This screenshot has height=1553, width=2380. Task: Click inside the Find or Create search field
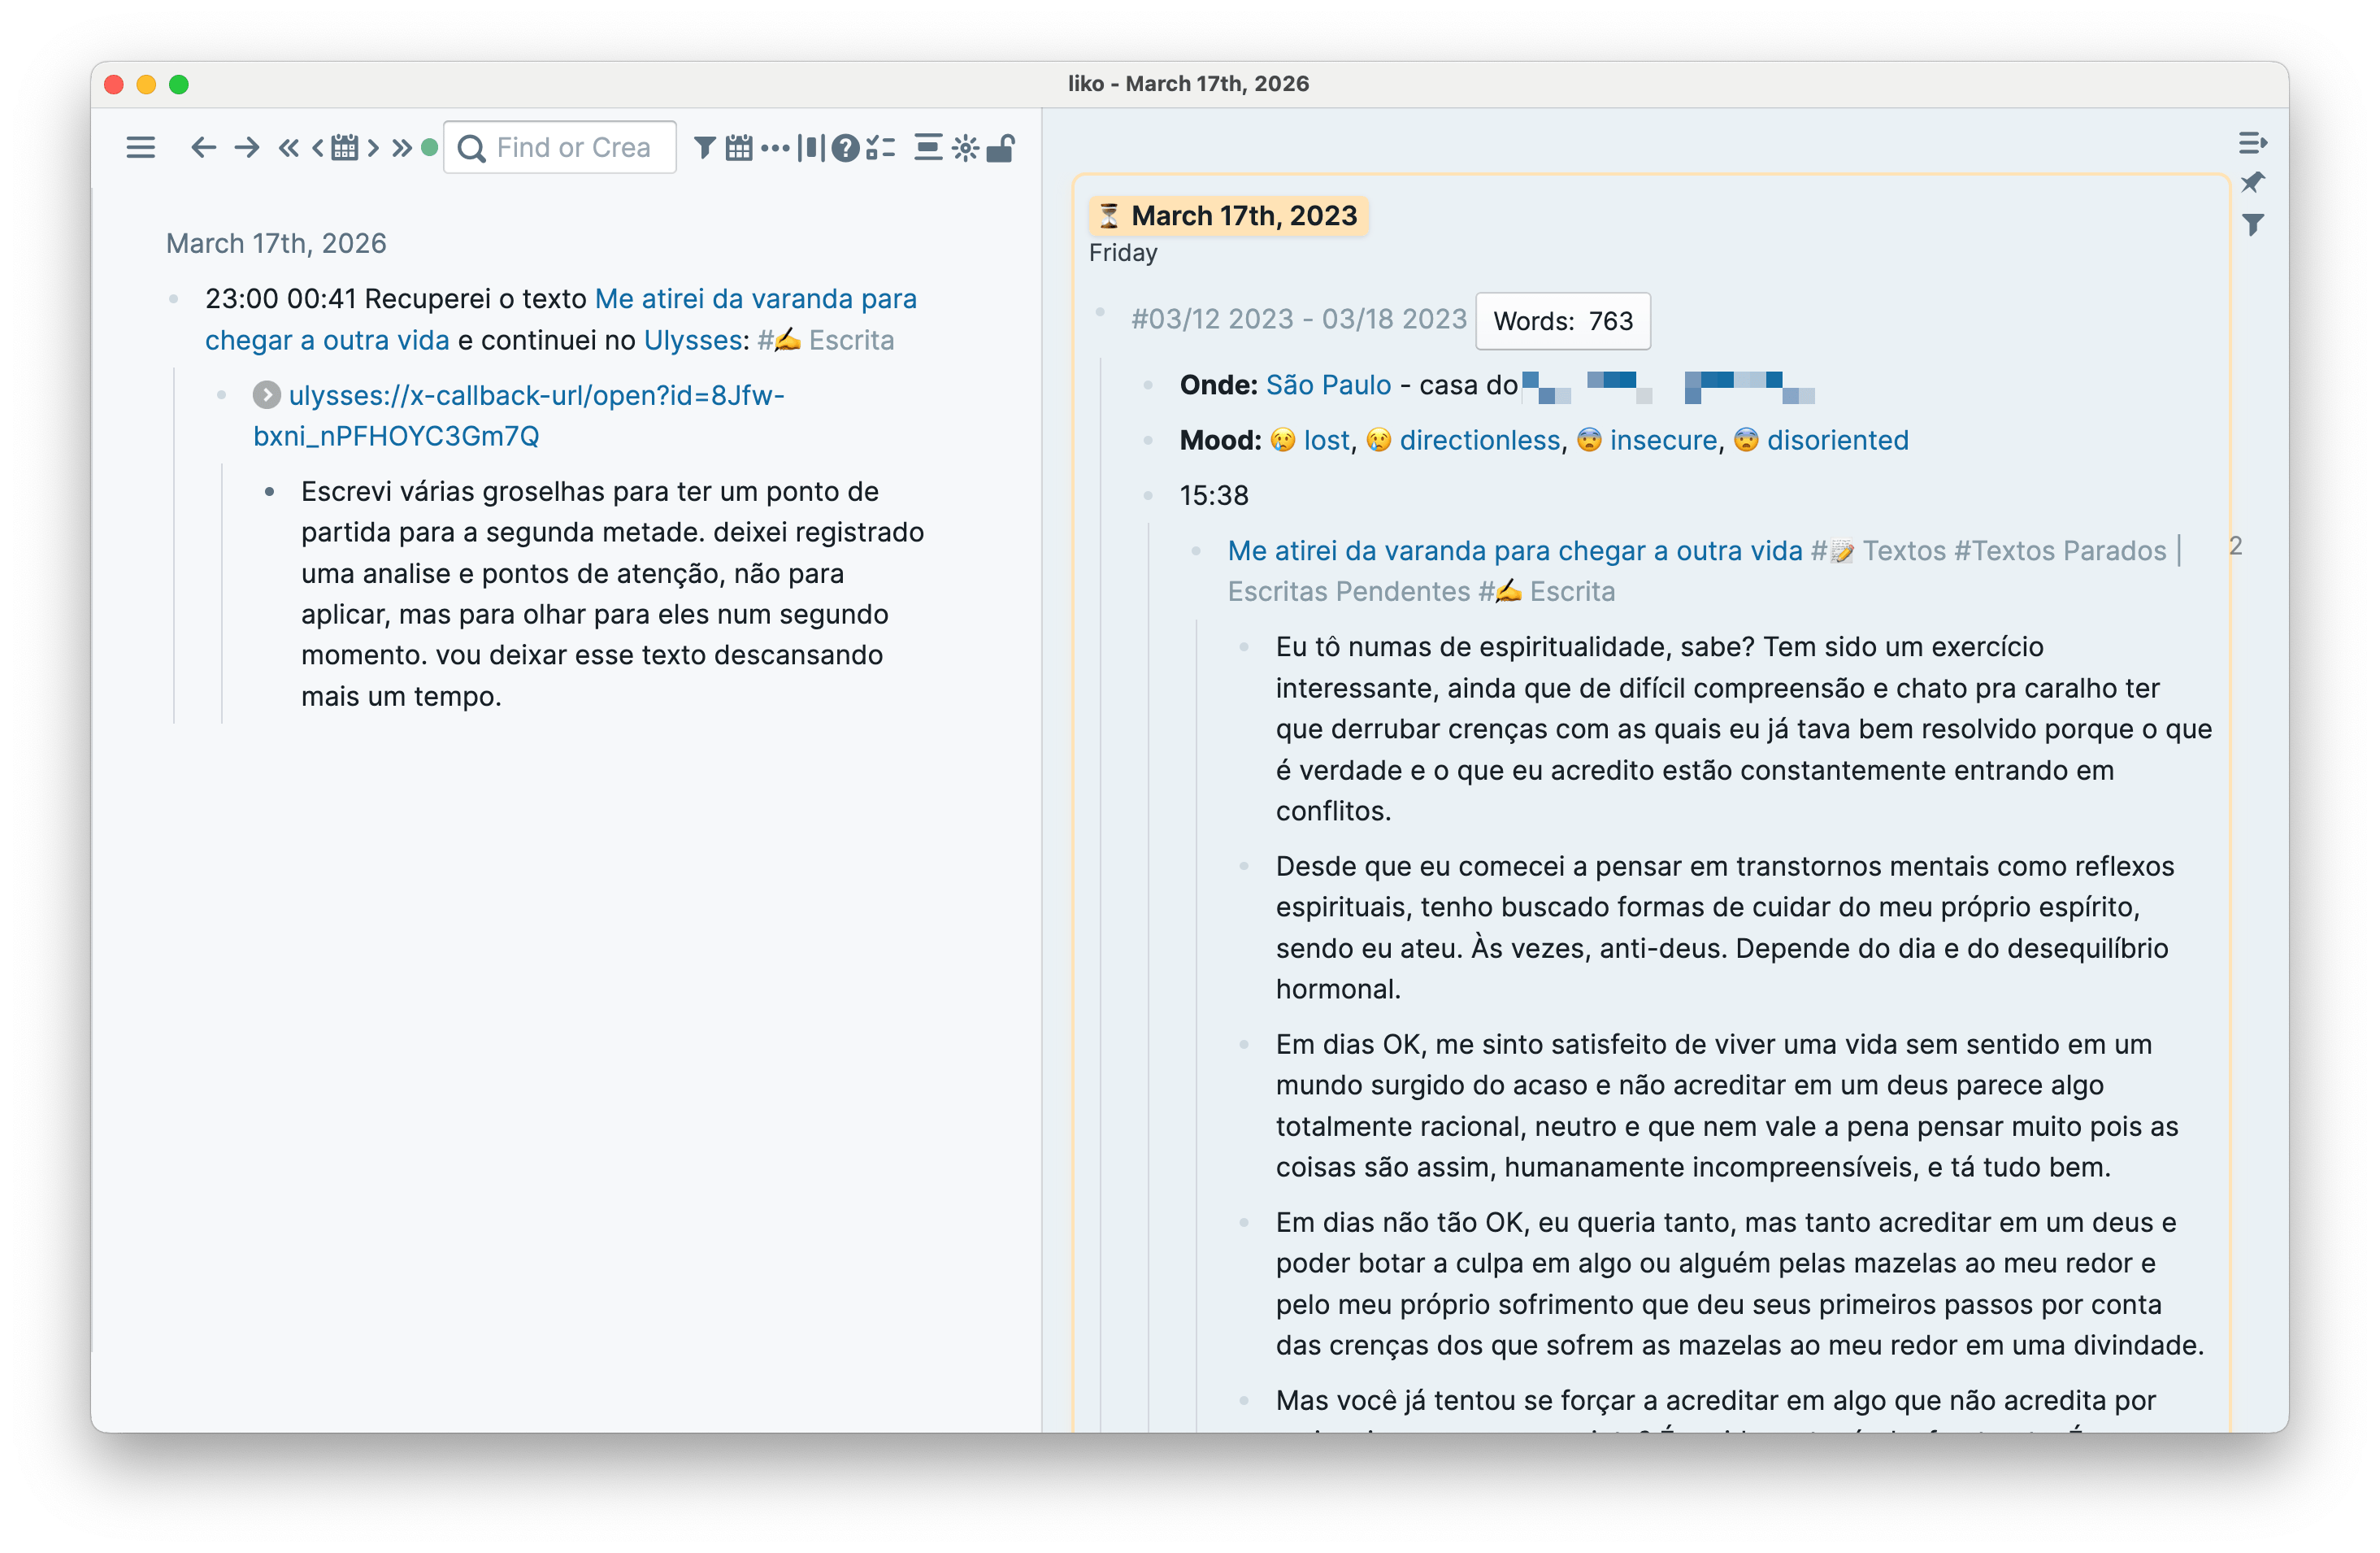pos(560,148)
